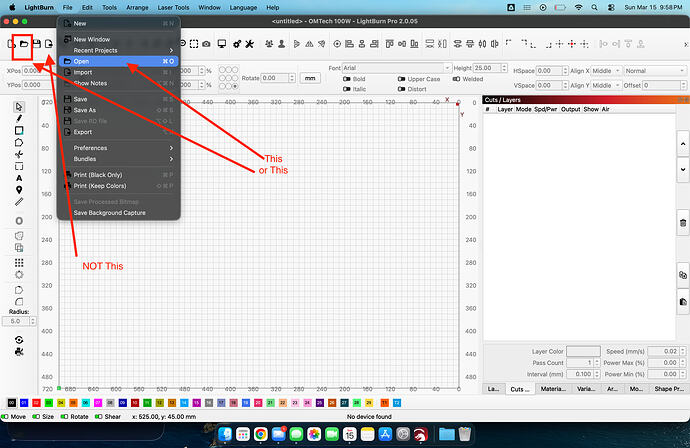690x448 pixels.
Task: Choose Import from the File menu
Action: click(118, 72)
